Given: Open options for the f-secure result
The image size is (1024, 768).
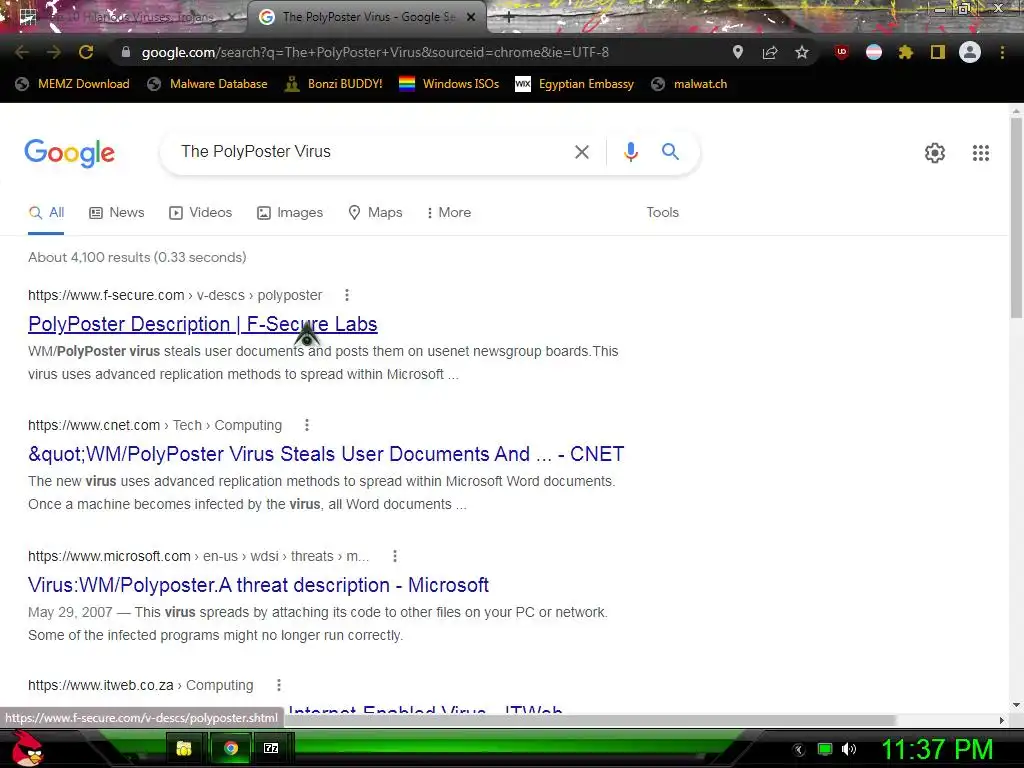Looking at the screenshot, I should pyautogui.click(x=347, y=295).
